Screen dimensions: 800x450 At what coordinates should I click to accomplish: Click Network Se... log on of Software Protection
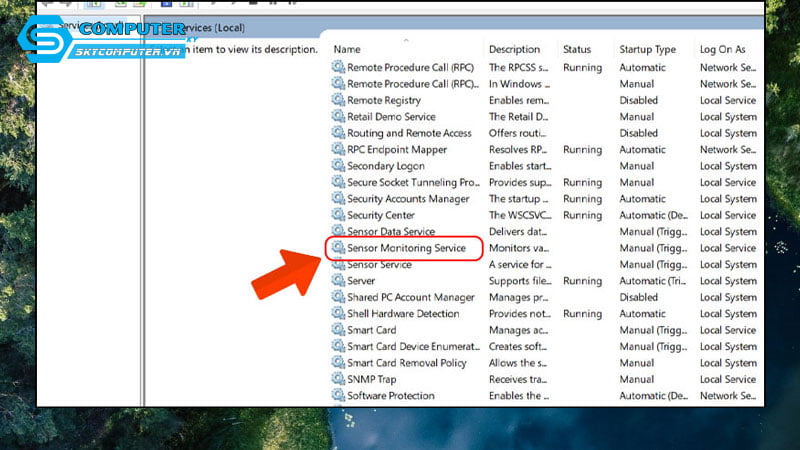tap(728, 395)
